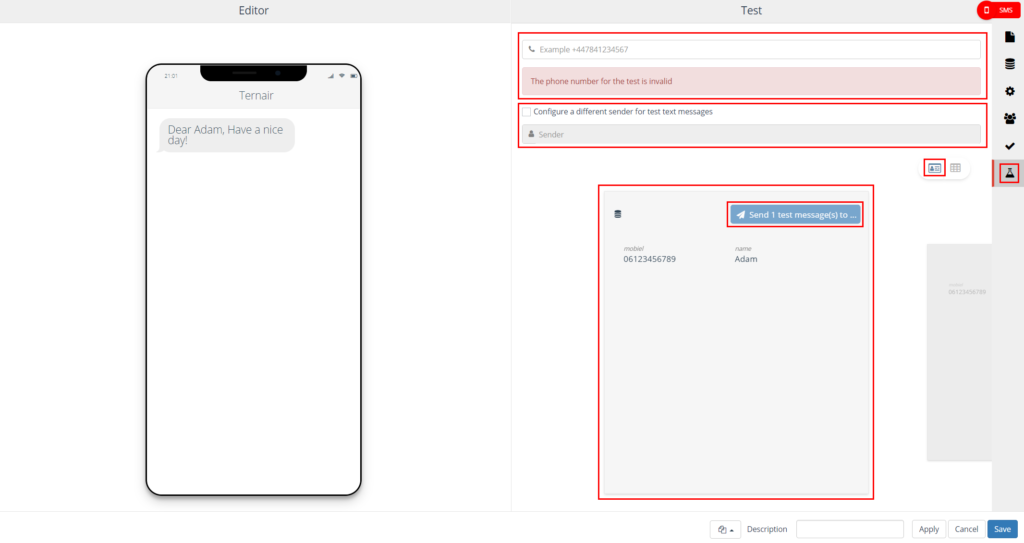Select the partially visible next test card
This screenshot has height=543, width=1024.
click(959, 353)
